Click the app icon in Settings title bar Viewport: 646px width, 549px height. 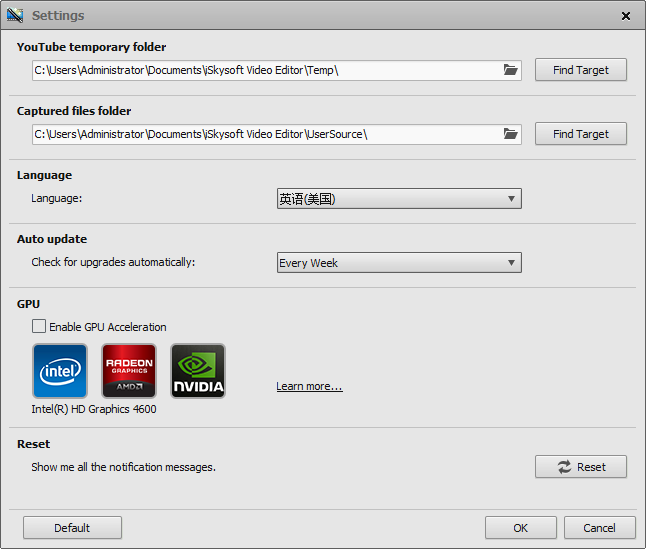point(15,15)
